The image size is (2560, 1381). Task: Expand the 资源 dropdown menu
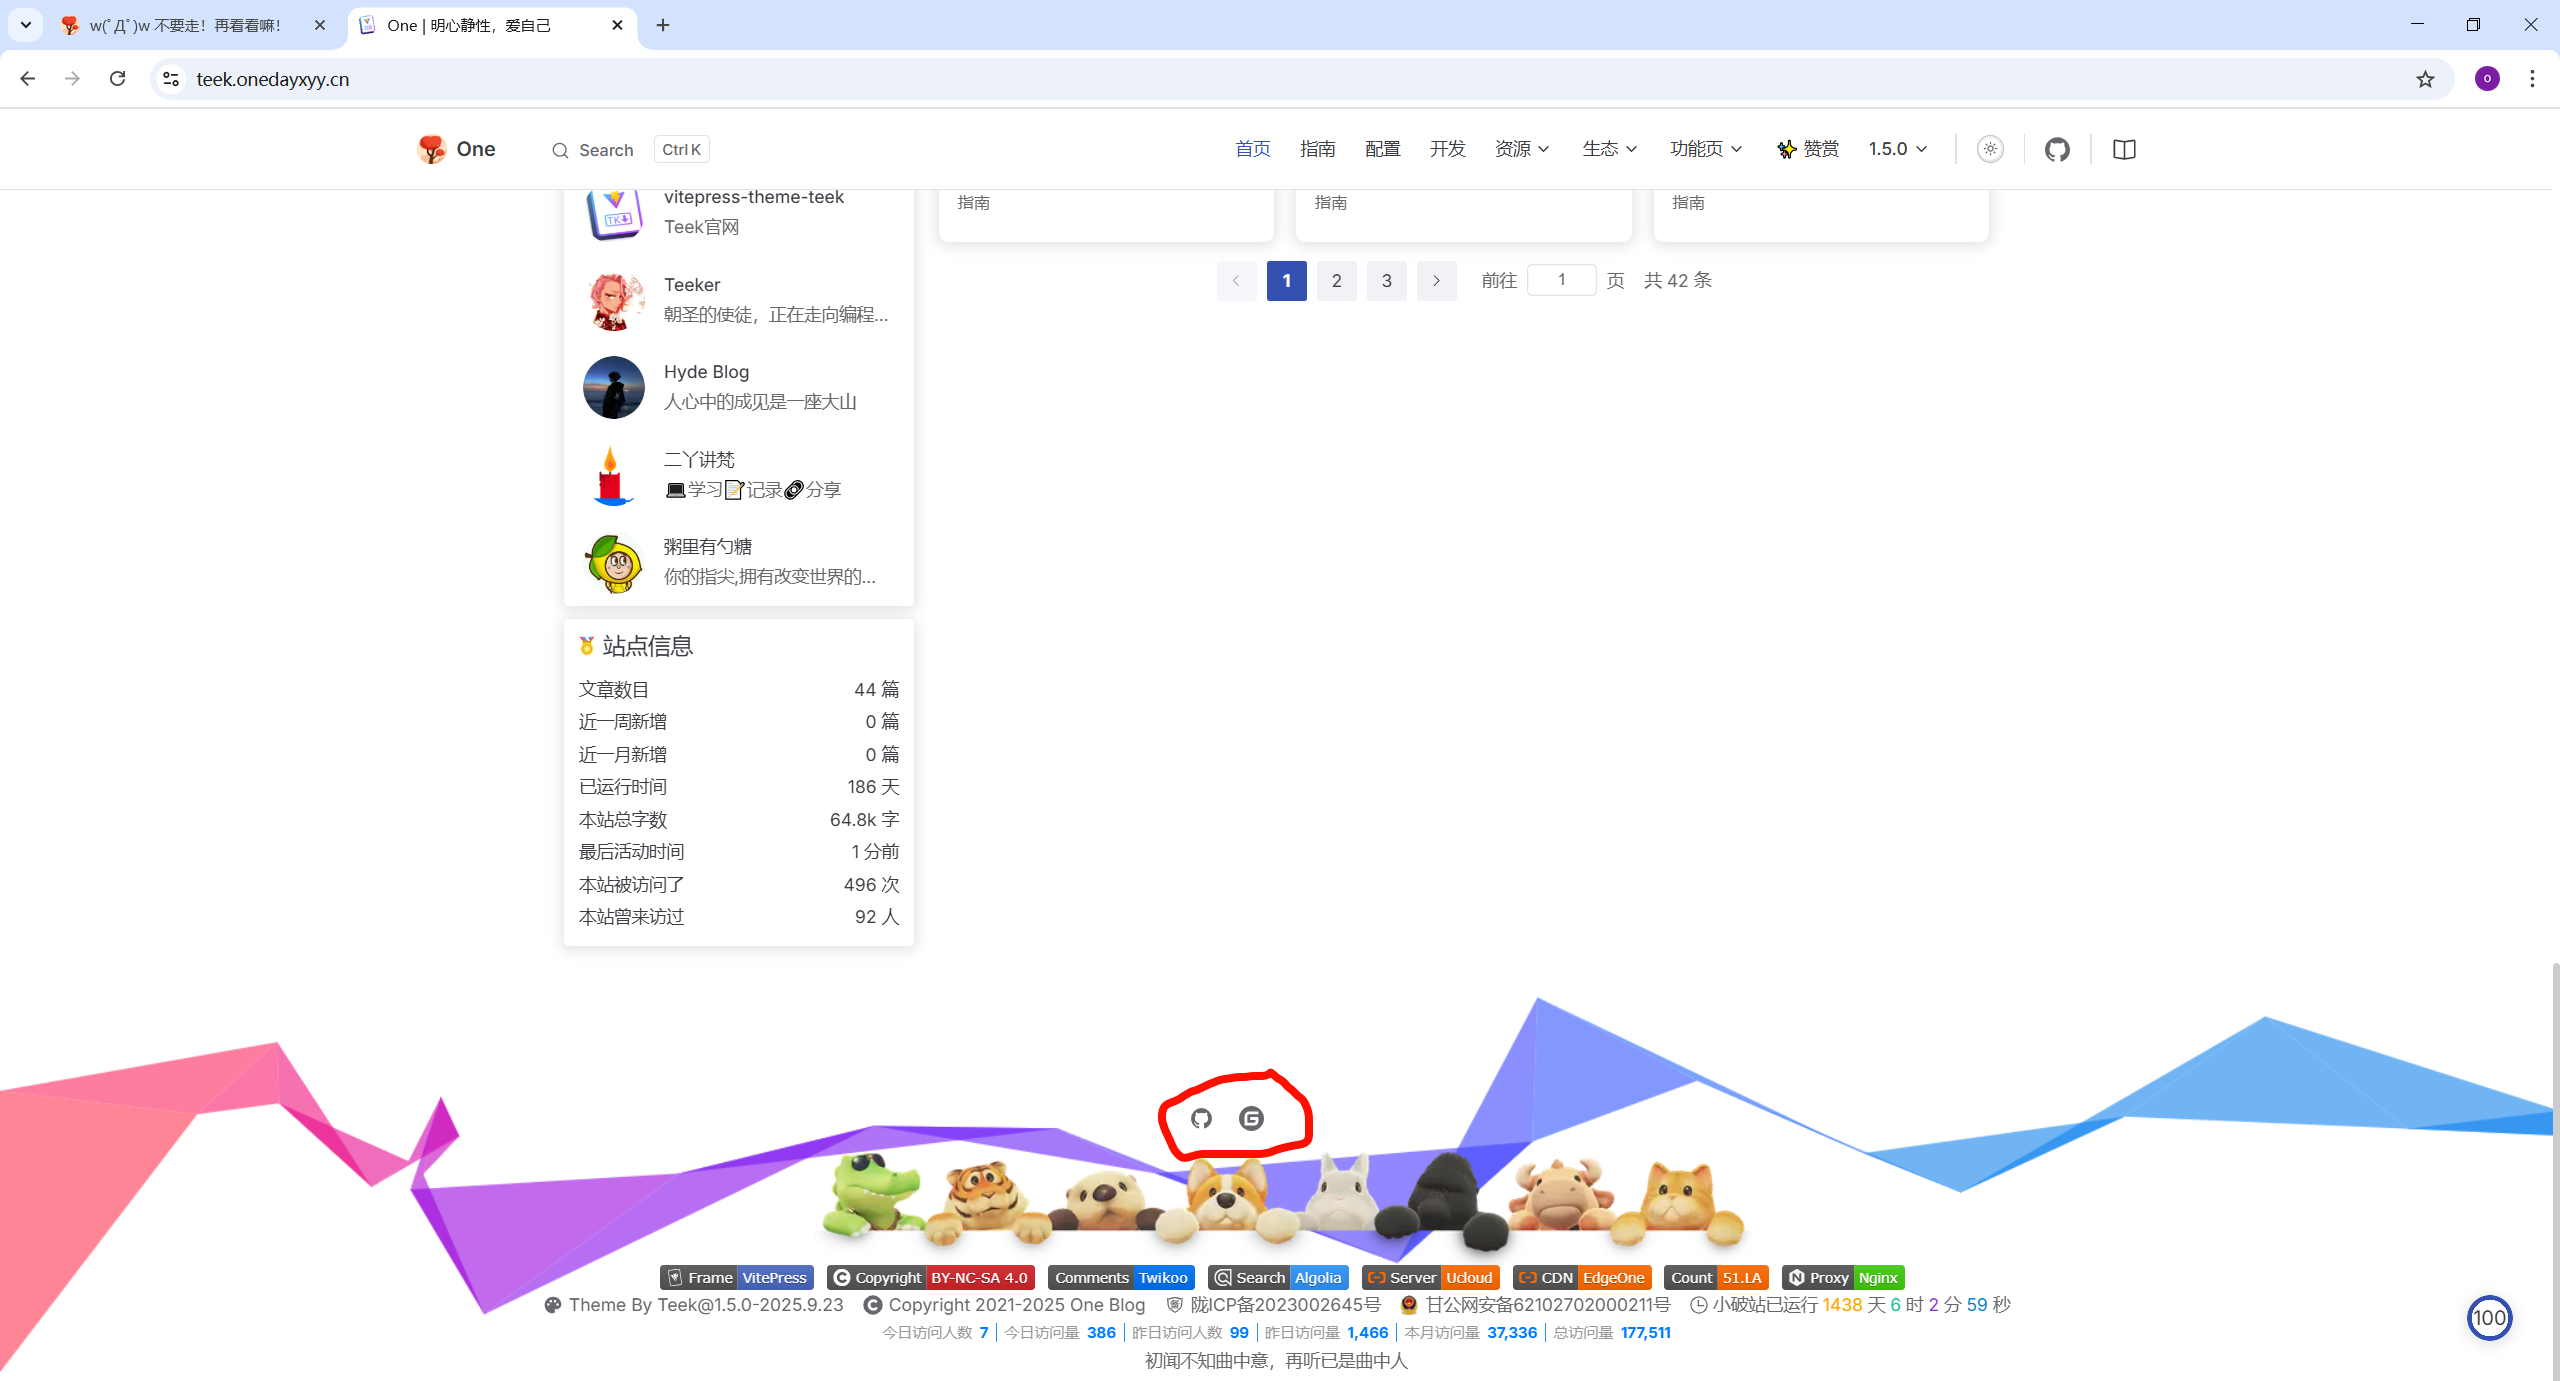tap(1521, 149)
